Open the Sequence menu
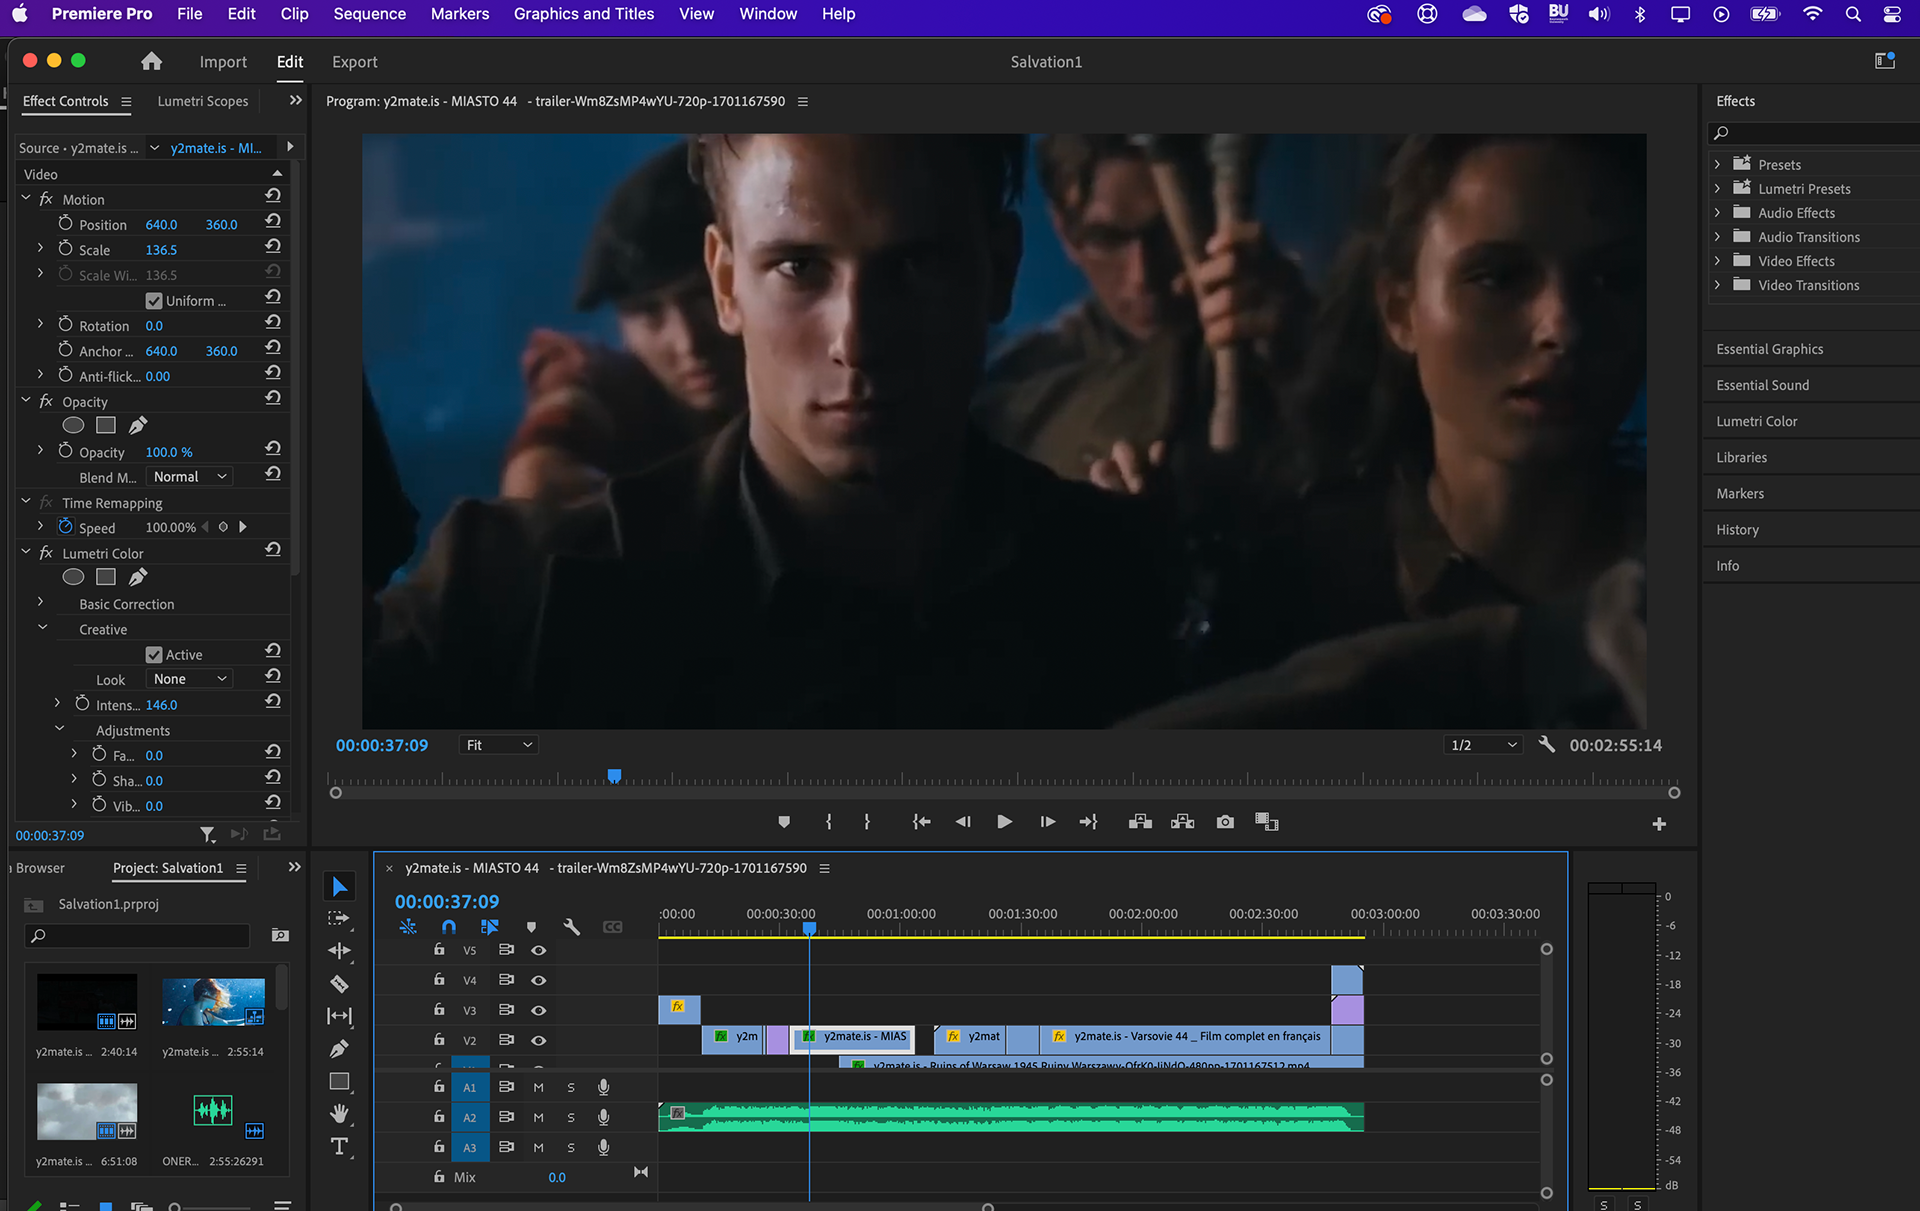1920x1211 pixels. pos(369,14)
